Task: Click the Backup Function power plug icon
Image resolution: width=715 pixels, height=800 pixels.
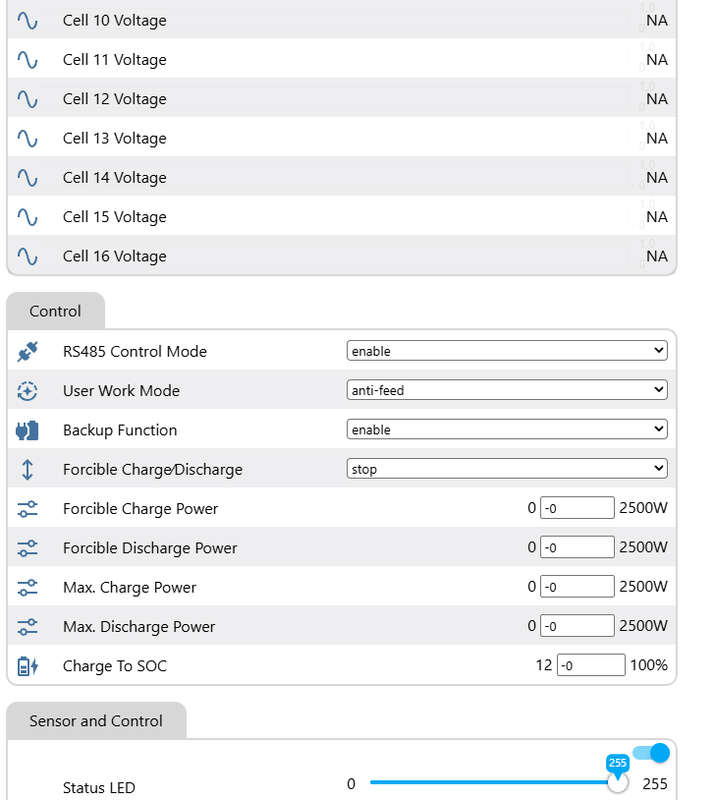Action: click(27, 430)
